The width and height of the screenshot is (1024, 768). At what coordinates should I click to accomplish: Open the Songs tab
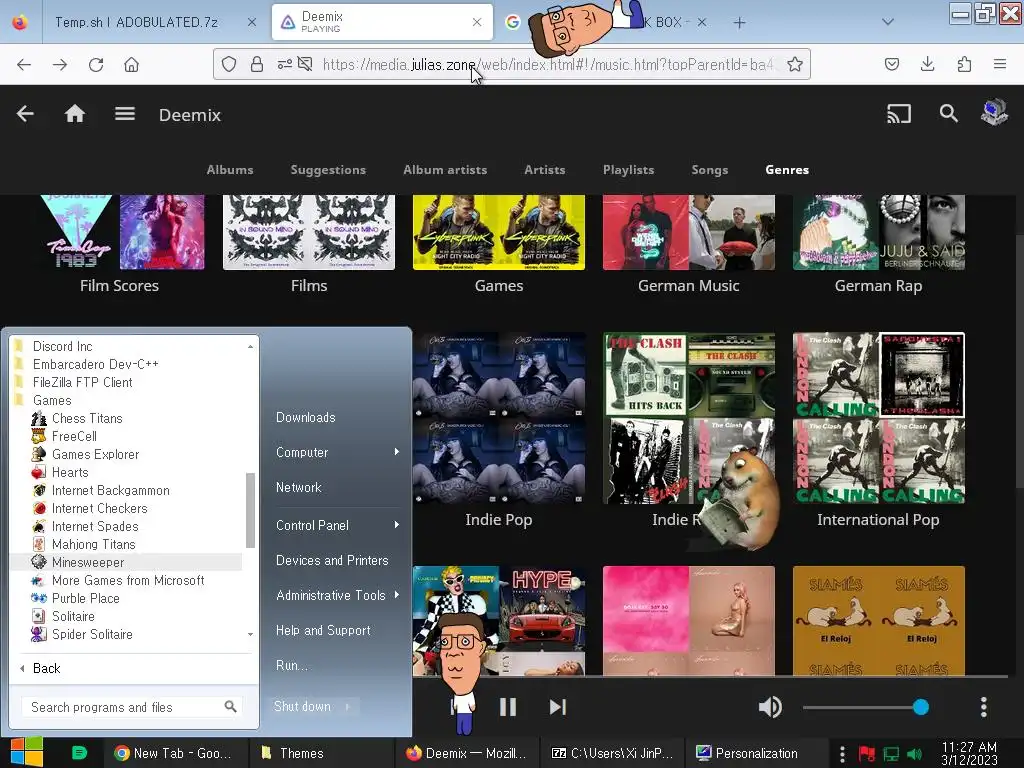click(x=709, y=170)
